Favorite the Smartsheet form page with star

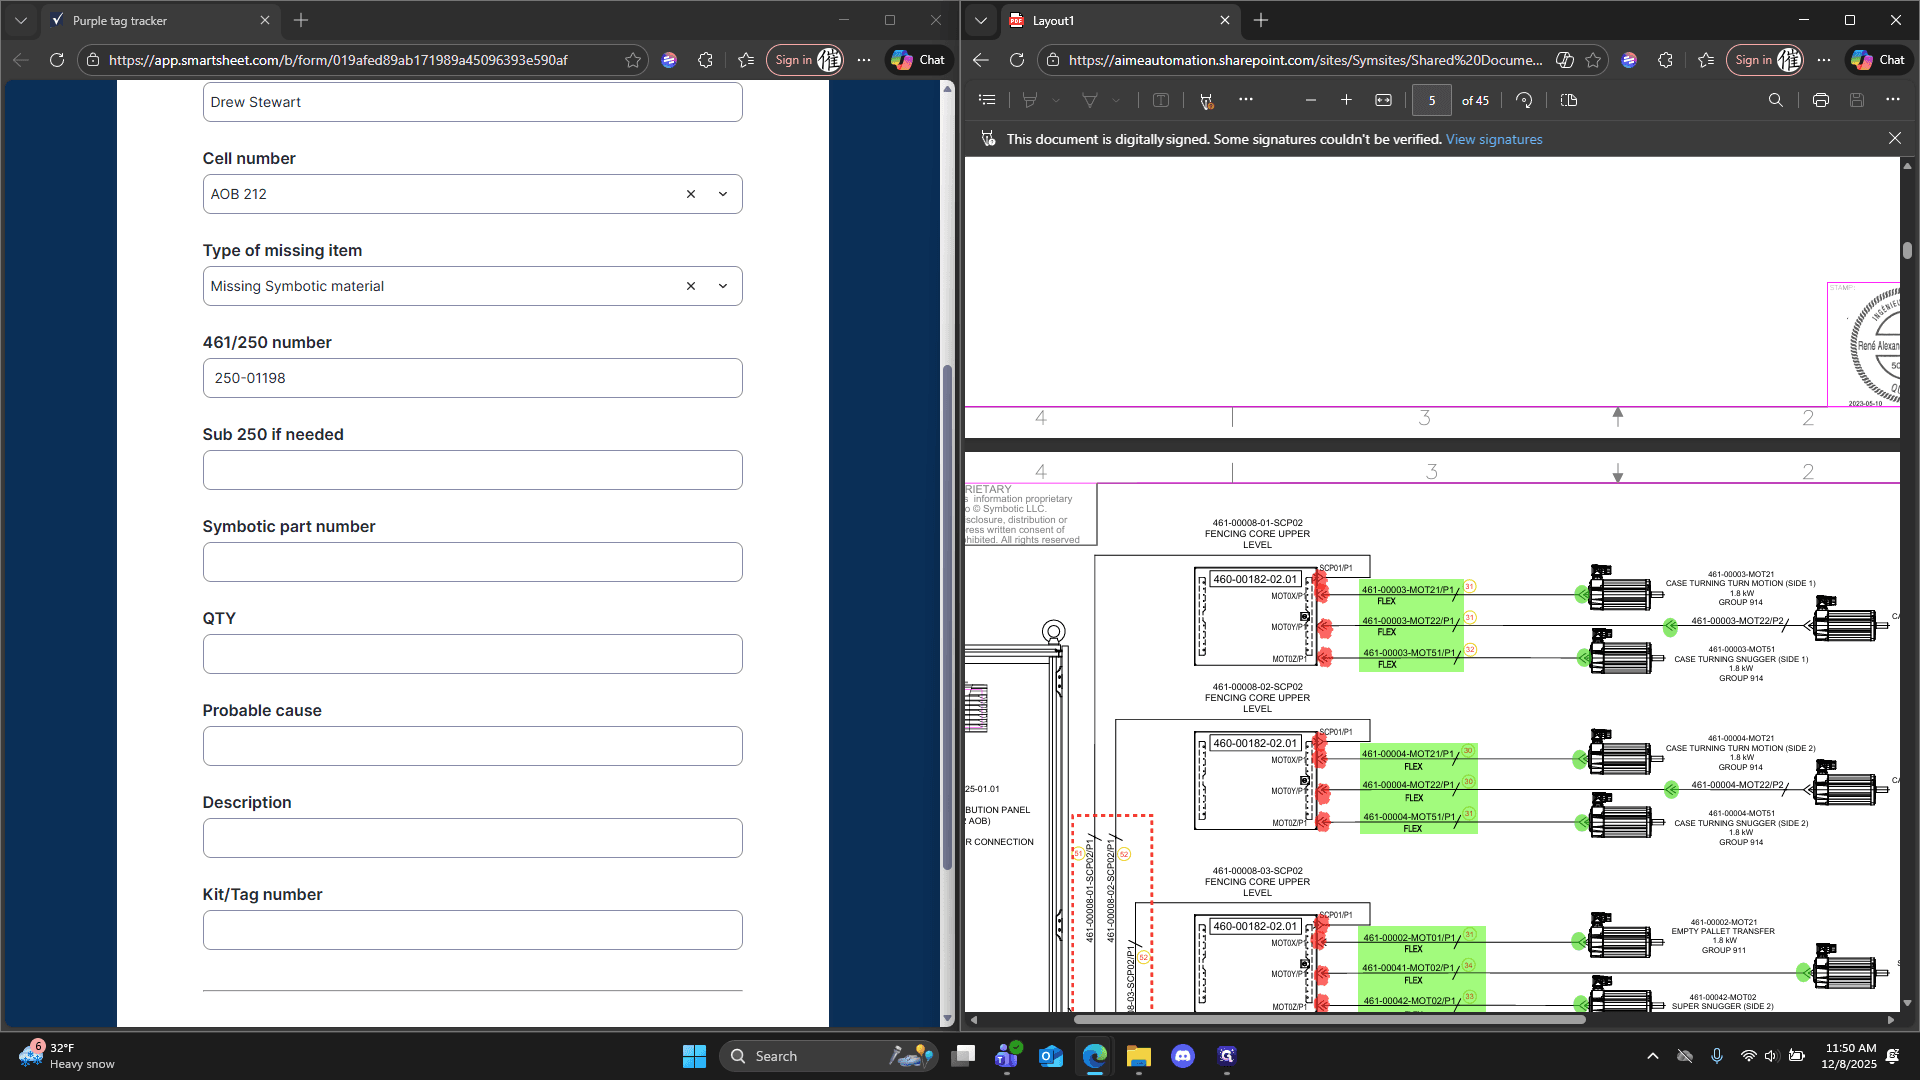coord(633,60)
